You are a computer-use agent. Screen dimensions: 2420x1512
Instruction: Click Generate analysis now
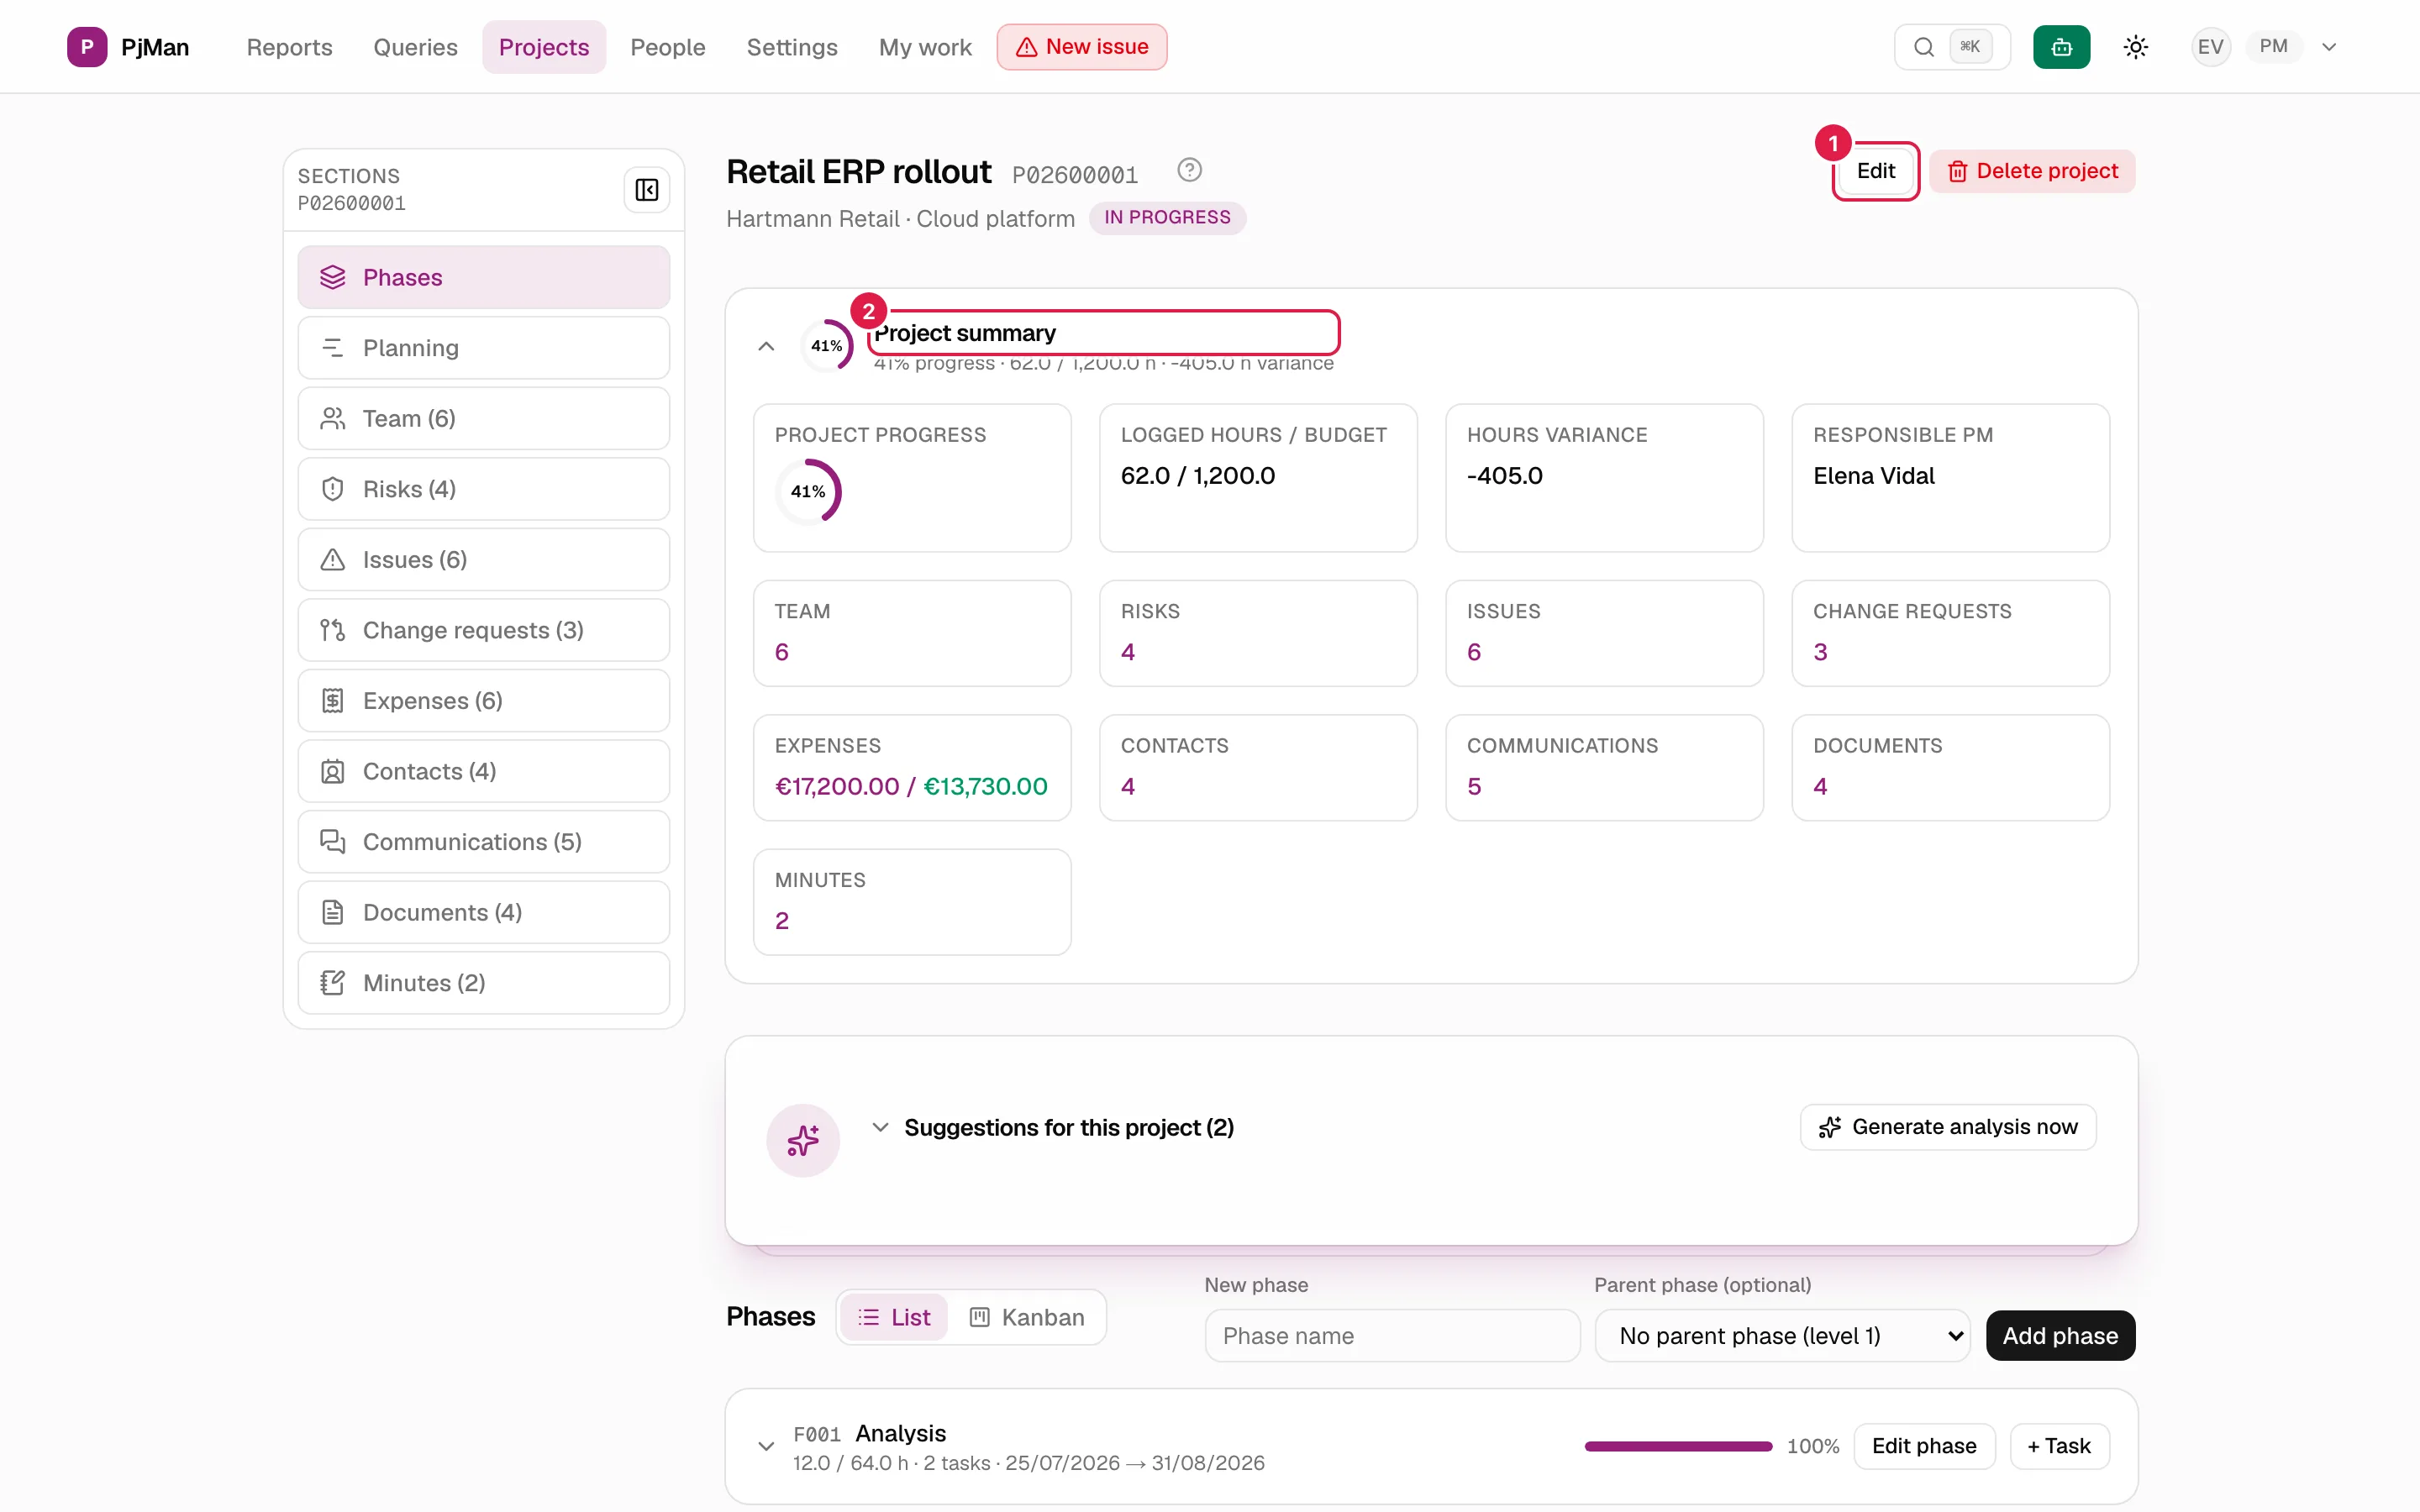1948,1127
